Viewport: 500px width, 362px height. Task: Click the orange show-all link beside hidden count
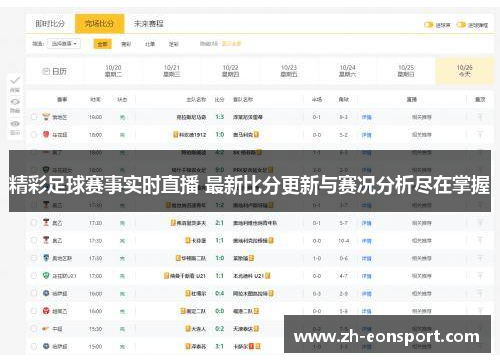(x=231, y=44)
